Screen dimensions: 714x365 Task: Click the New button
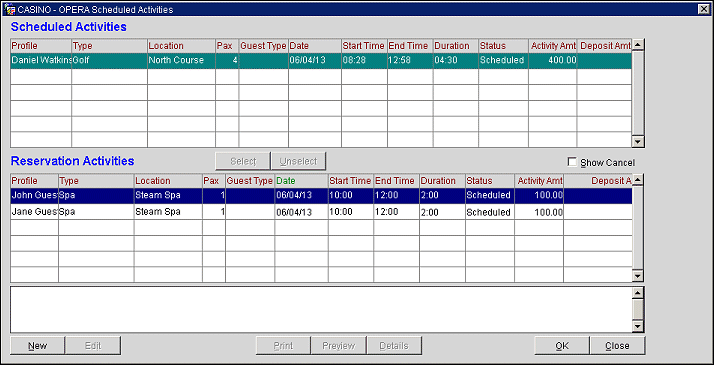point(37,345)
